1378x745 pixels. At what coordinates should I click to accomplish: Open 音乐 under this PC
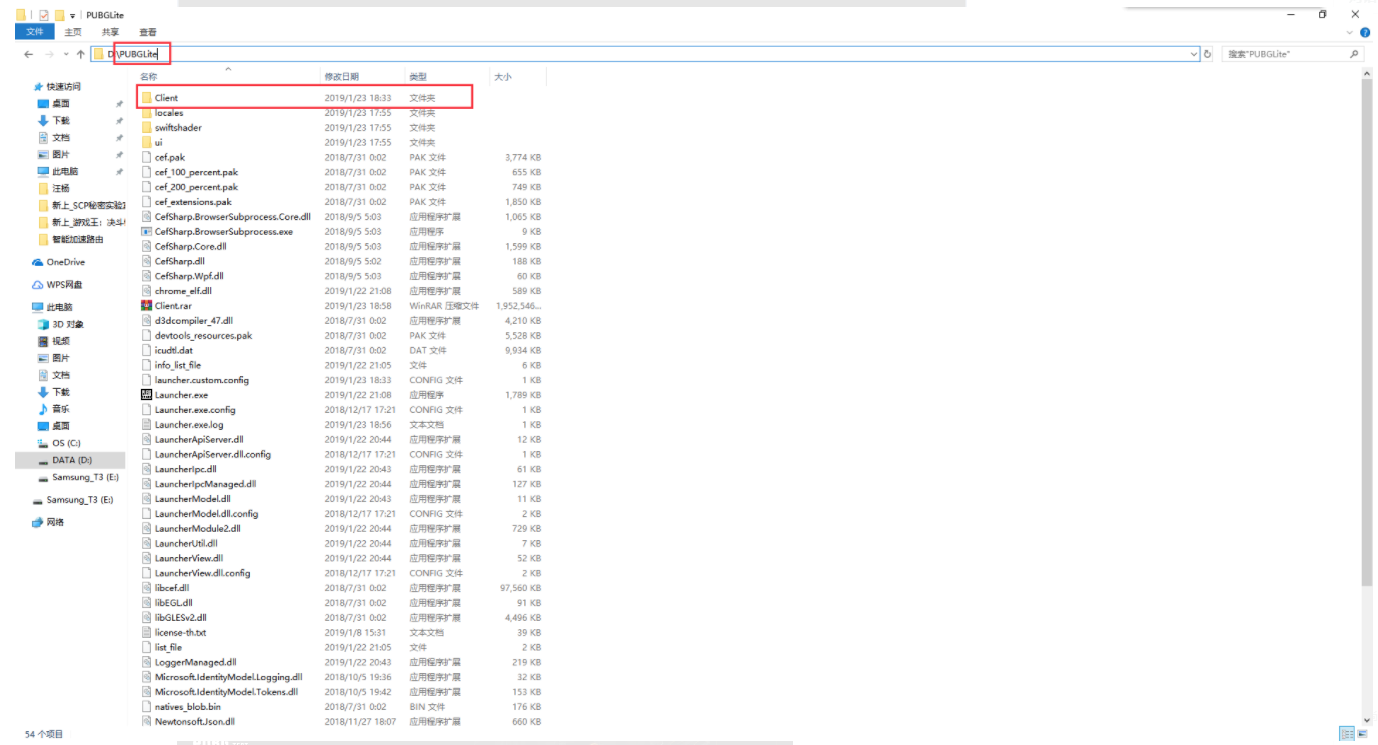(x=60, y=409)
